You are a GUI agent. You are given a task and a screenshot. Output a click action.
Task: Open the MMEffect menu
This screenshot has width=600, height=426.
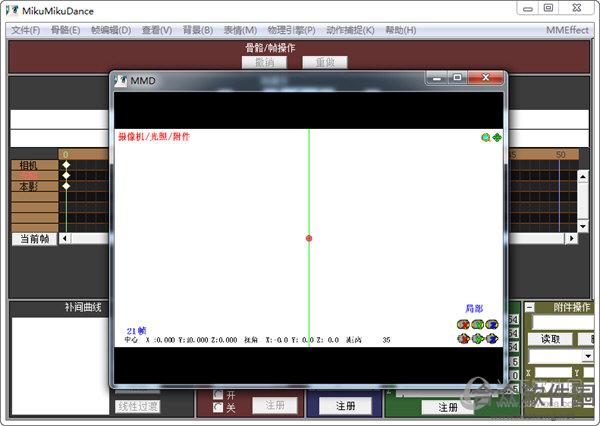pos(567,30)
